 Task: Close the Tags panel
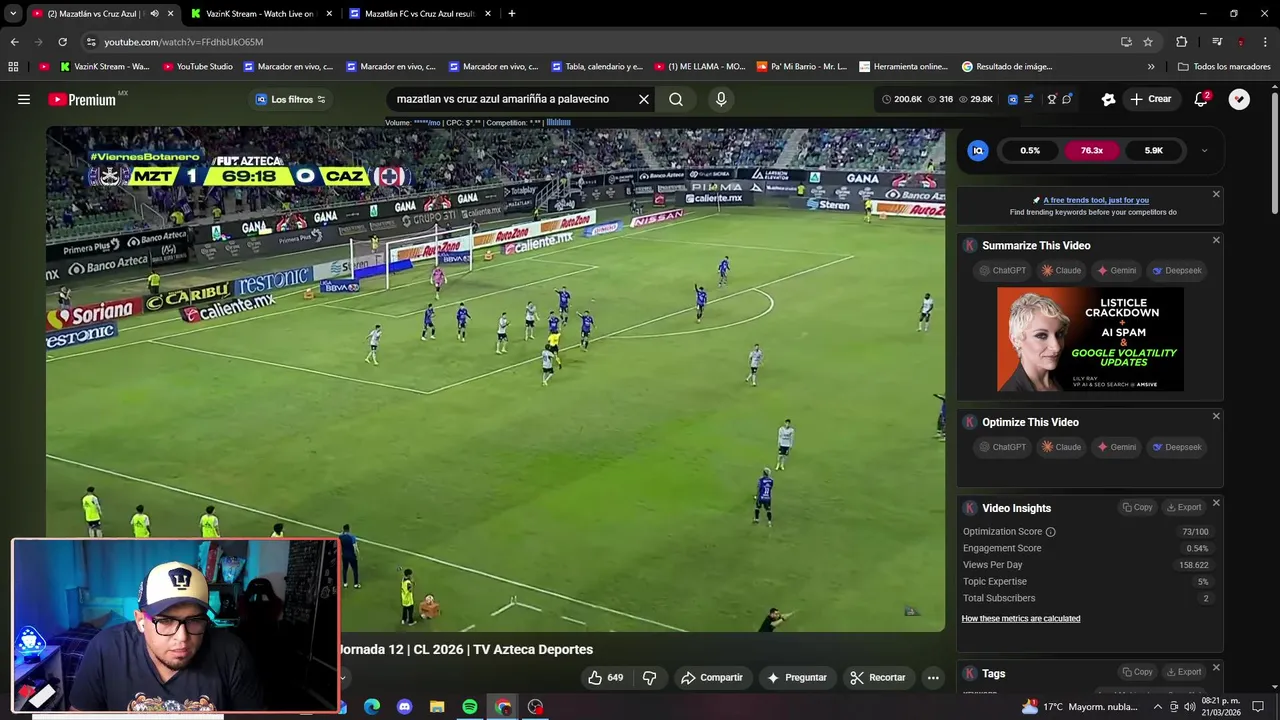click(x=1216, y=667)
